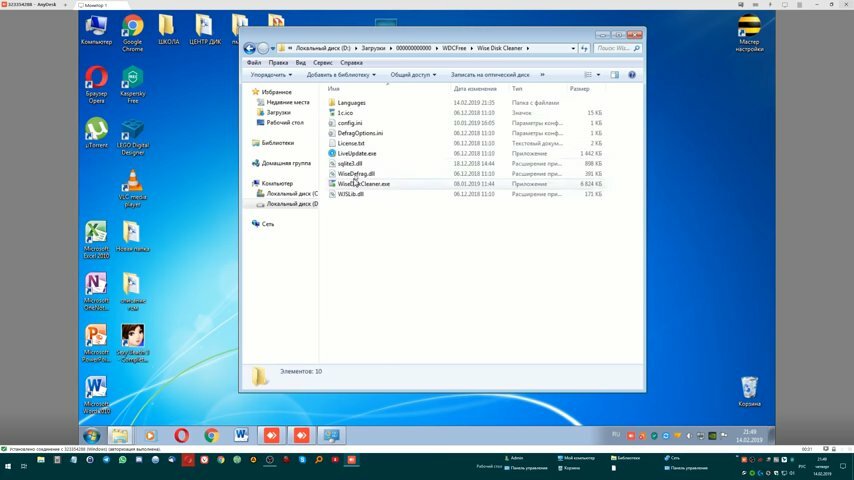Click the Explorer forward arrow button

[x=263, y=48]
